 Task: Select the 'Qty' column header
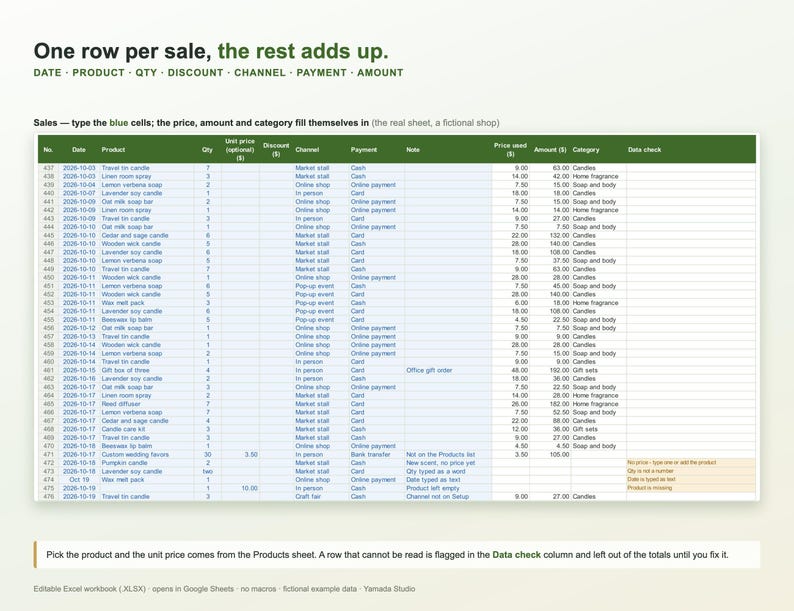tap(207, 150)
